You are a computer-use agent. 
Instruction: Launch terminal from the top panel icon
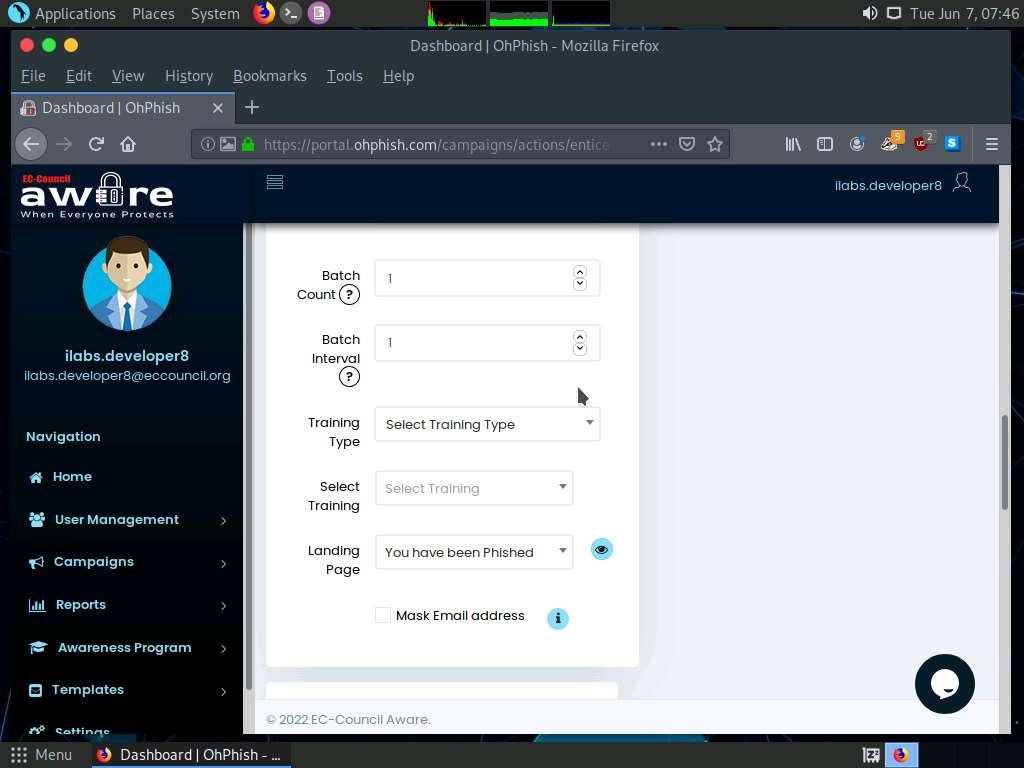click(291, 13)
